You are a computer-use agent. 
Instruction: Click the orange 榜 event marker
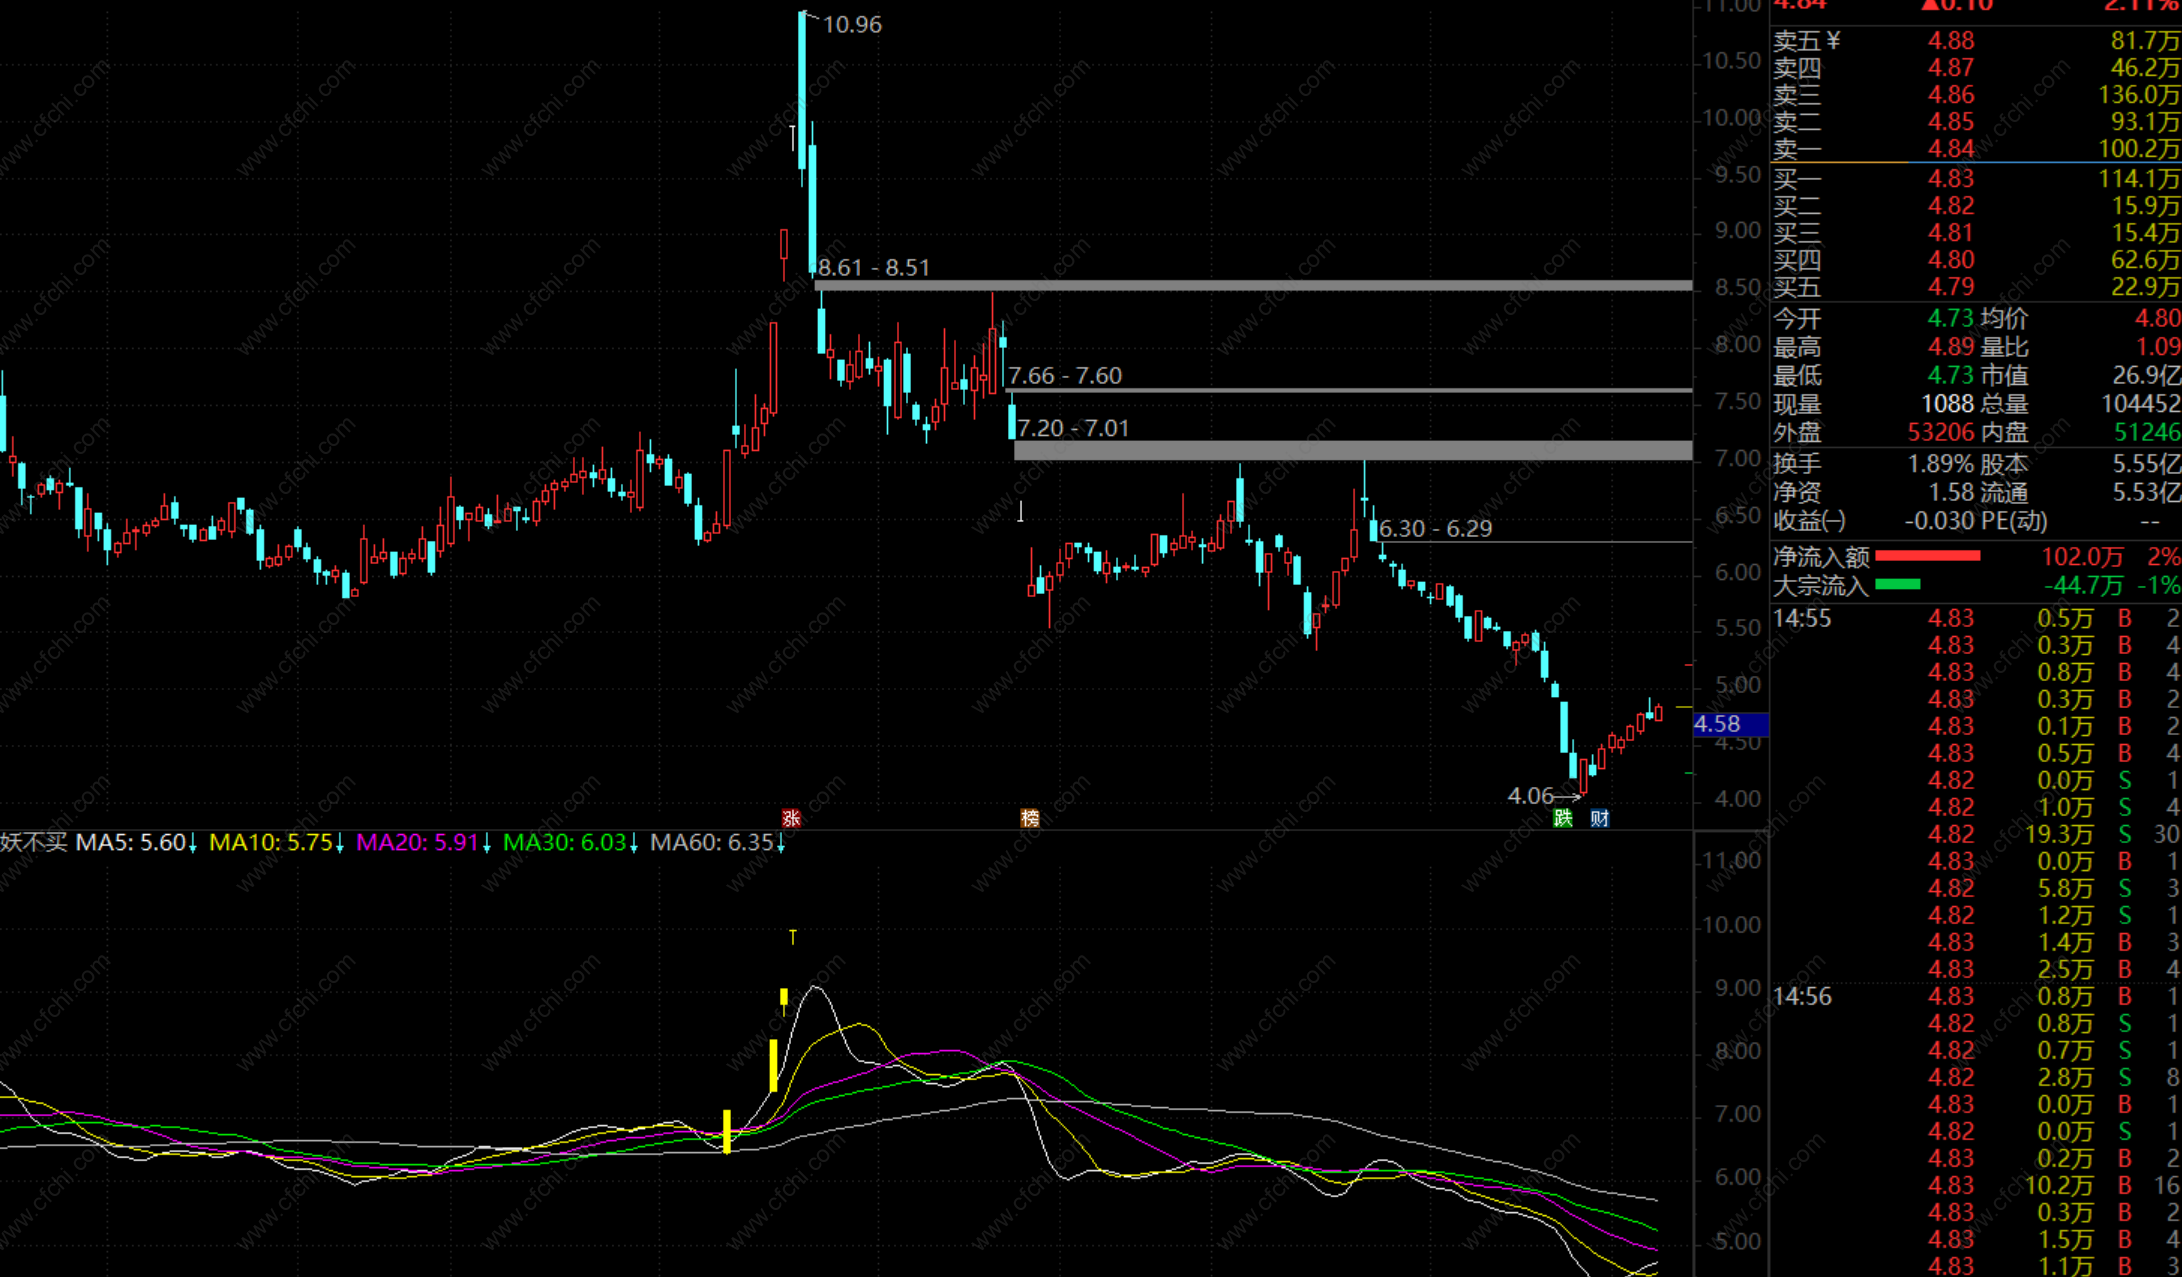pyautogui.click(x=1029, y=818)
